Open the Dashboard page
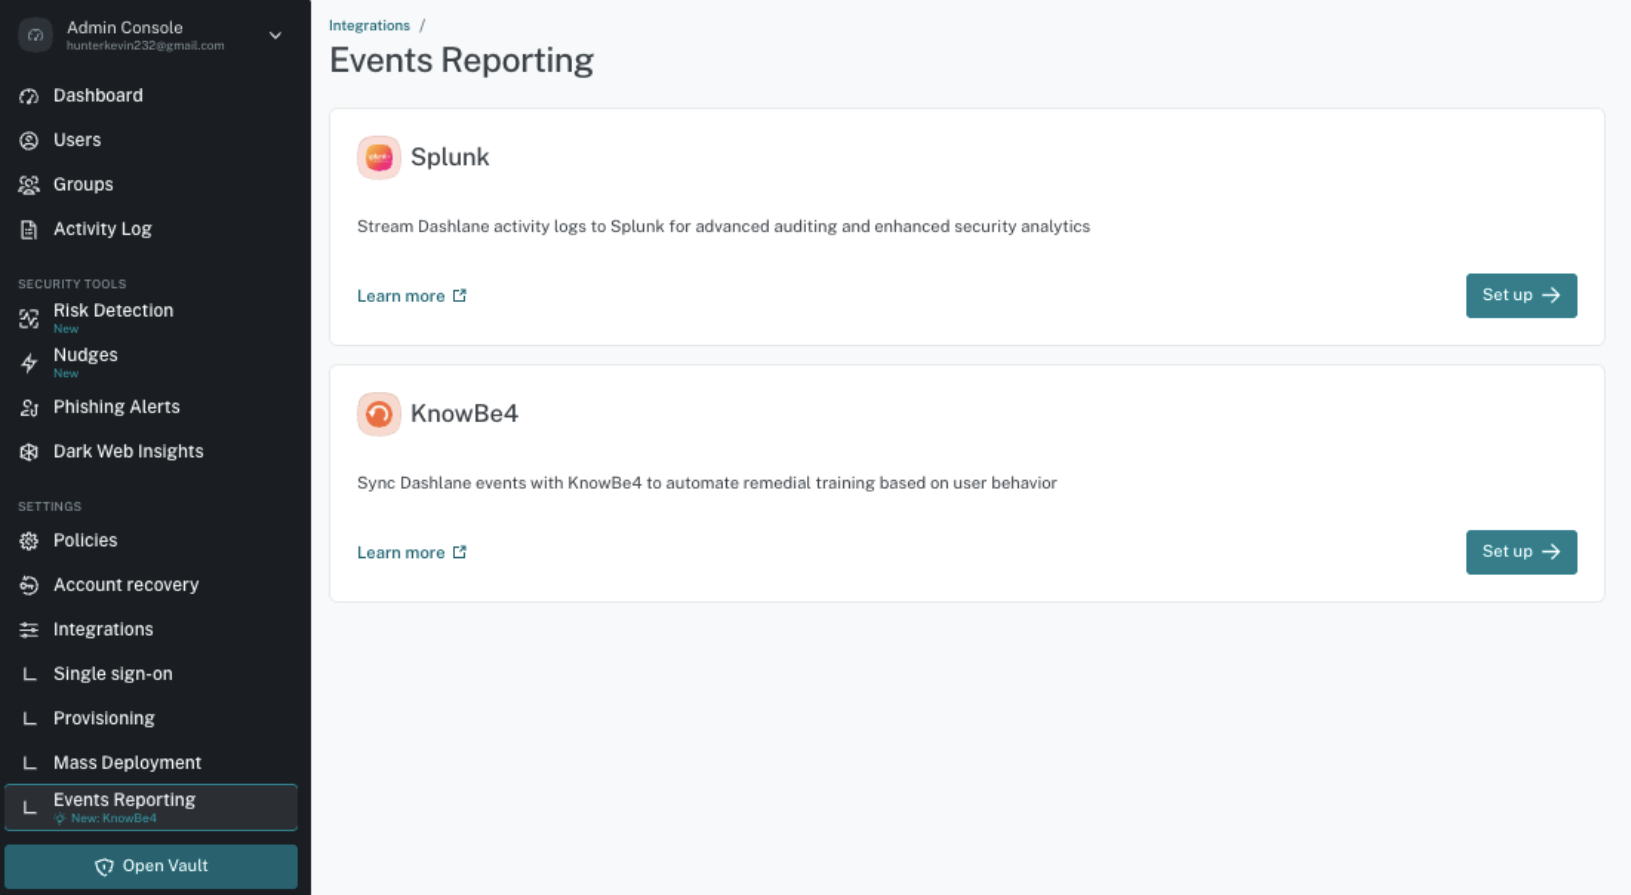Screen dimensions: 1631x895 (151, 96)
